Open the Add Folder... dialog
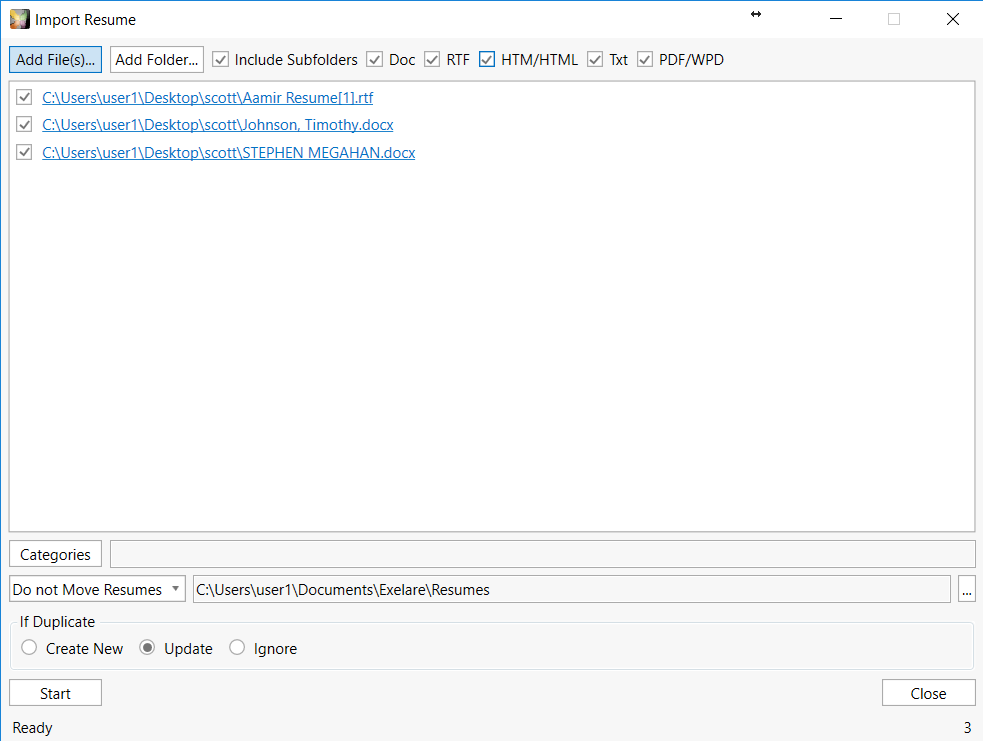The width and height of the screenshot is (983, 741). pos(157,60)
